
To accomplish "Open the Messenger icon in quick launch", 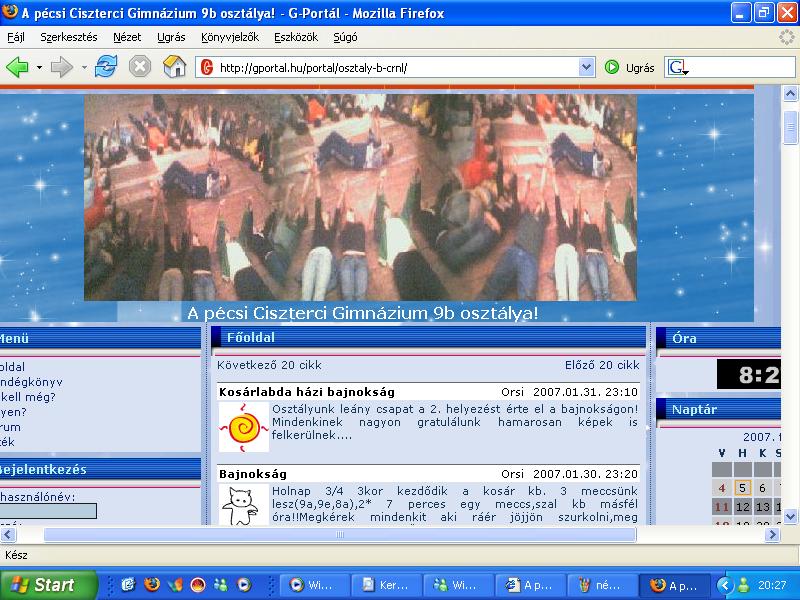I will coord(221,585).
